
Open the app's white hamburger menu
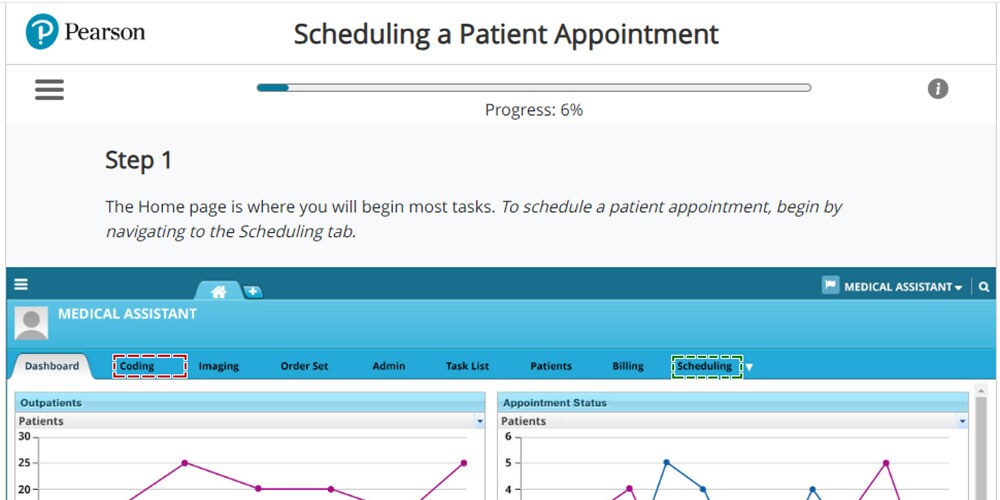20,284
